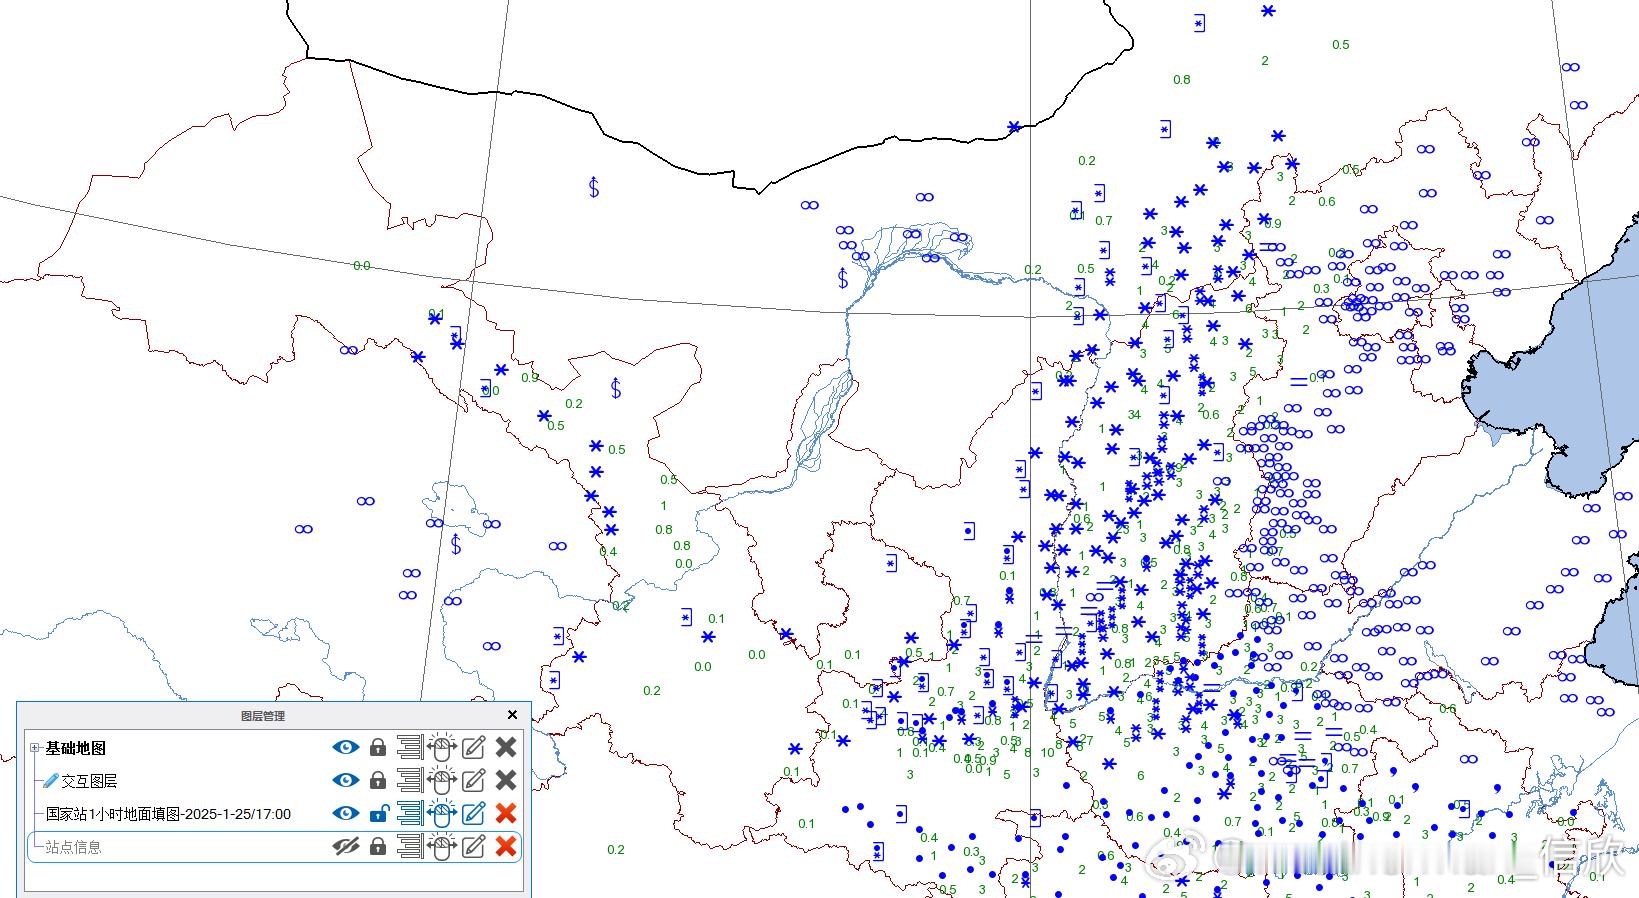Open the edit icon for 站点信息
The image size is (1639, 898).
coord(474,846)
